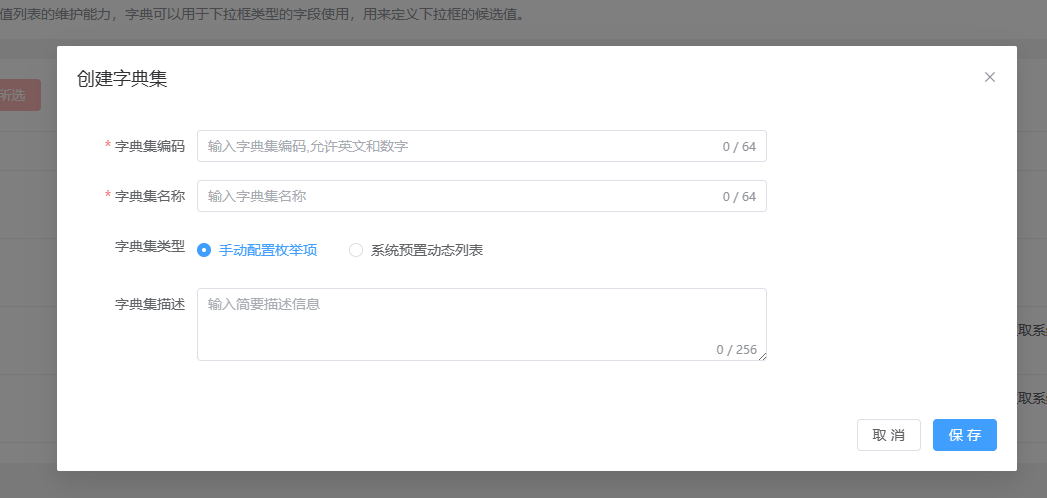Choose the 系统预置动态列表 radio circle
The width and height of the screenshot is (1047, 498).
[356, 250]
